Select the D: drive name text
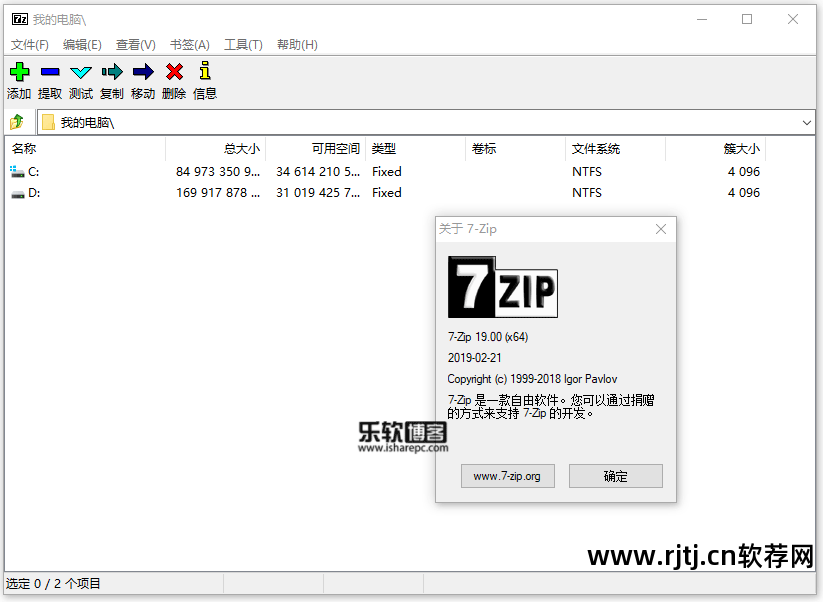This screenshot has width=823, height=602. point(34,193)
